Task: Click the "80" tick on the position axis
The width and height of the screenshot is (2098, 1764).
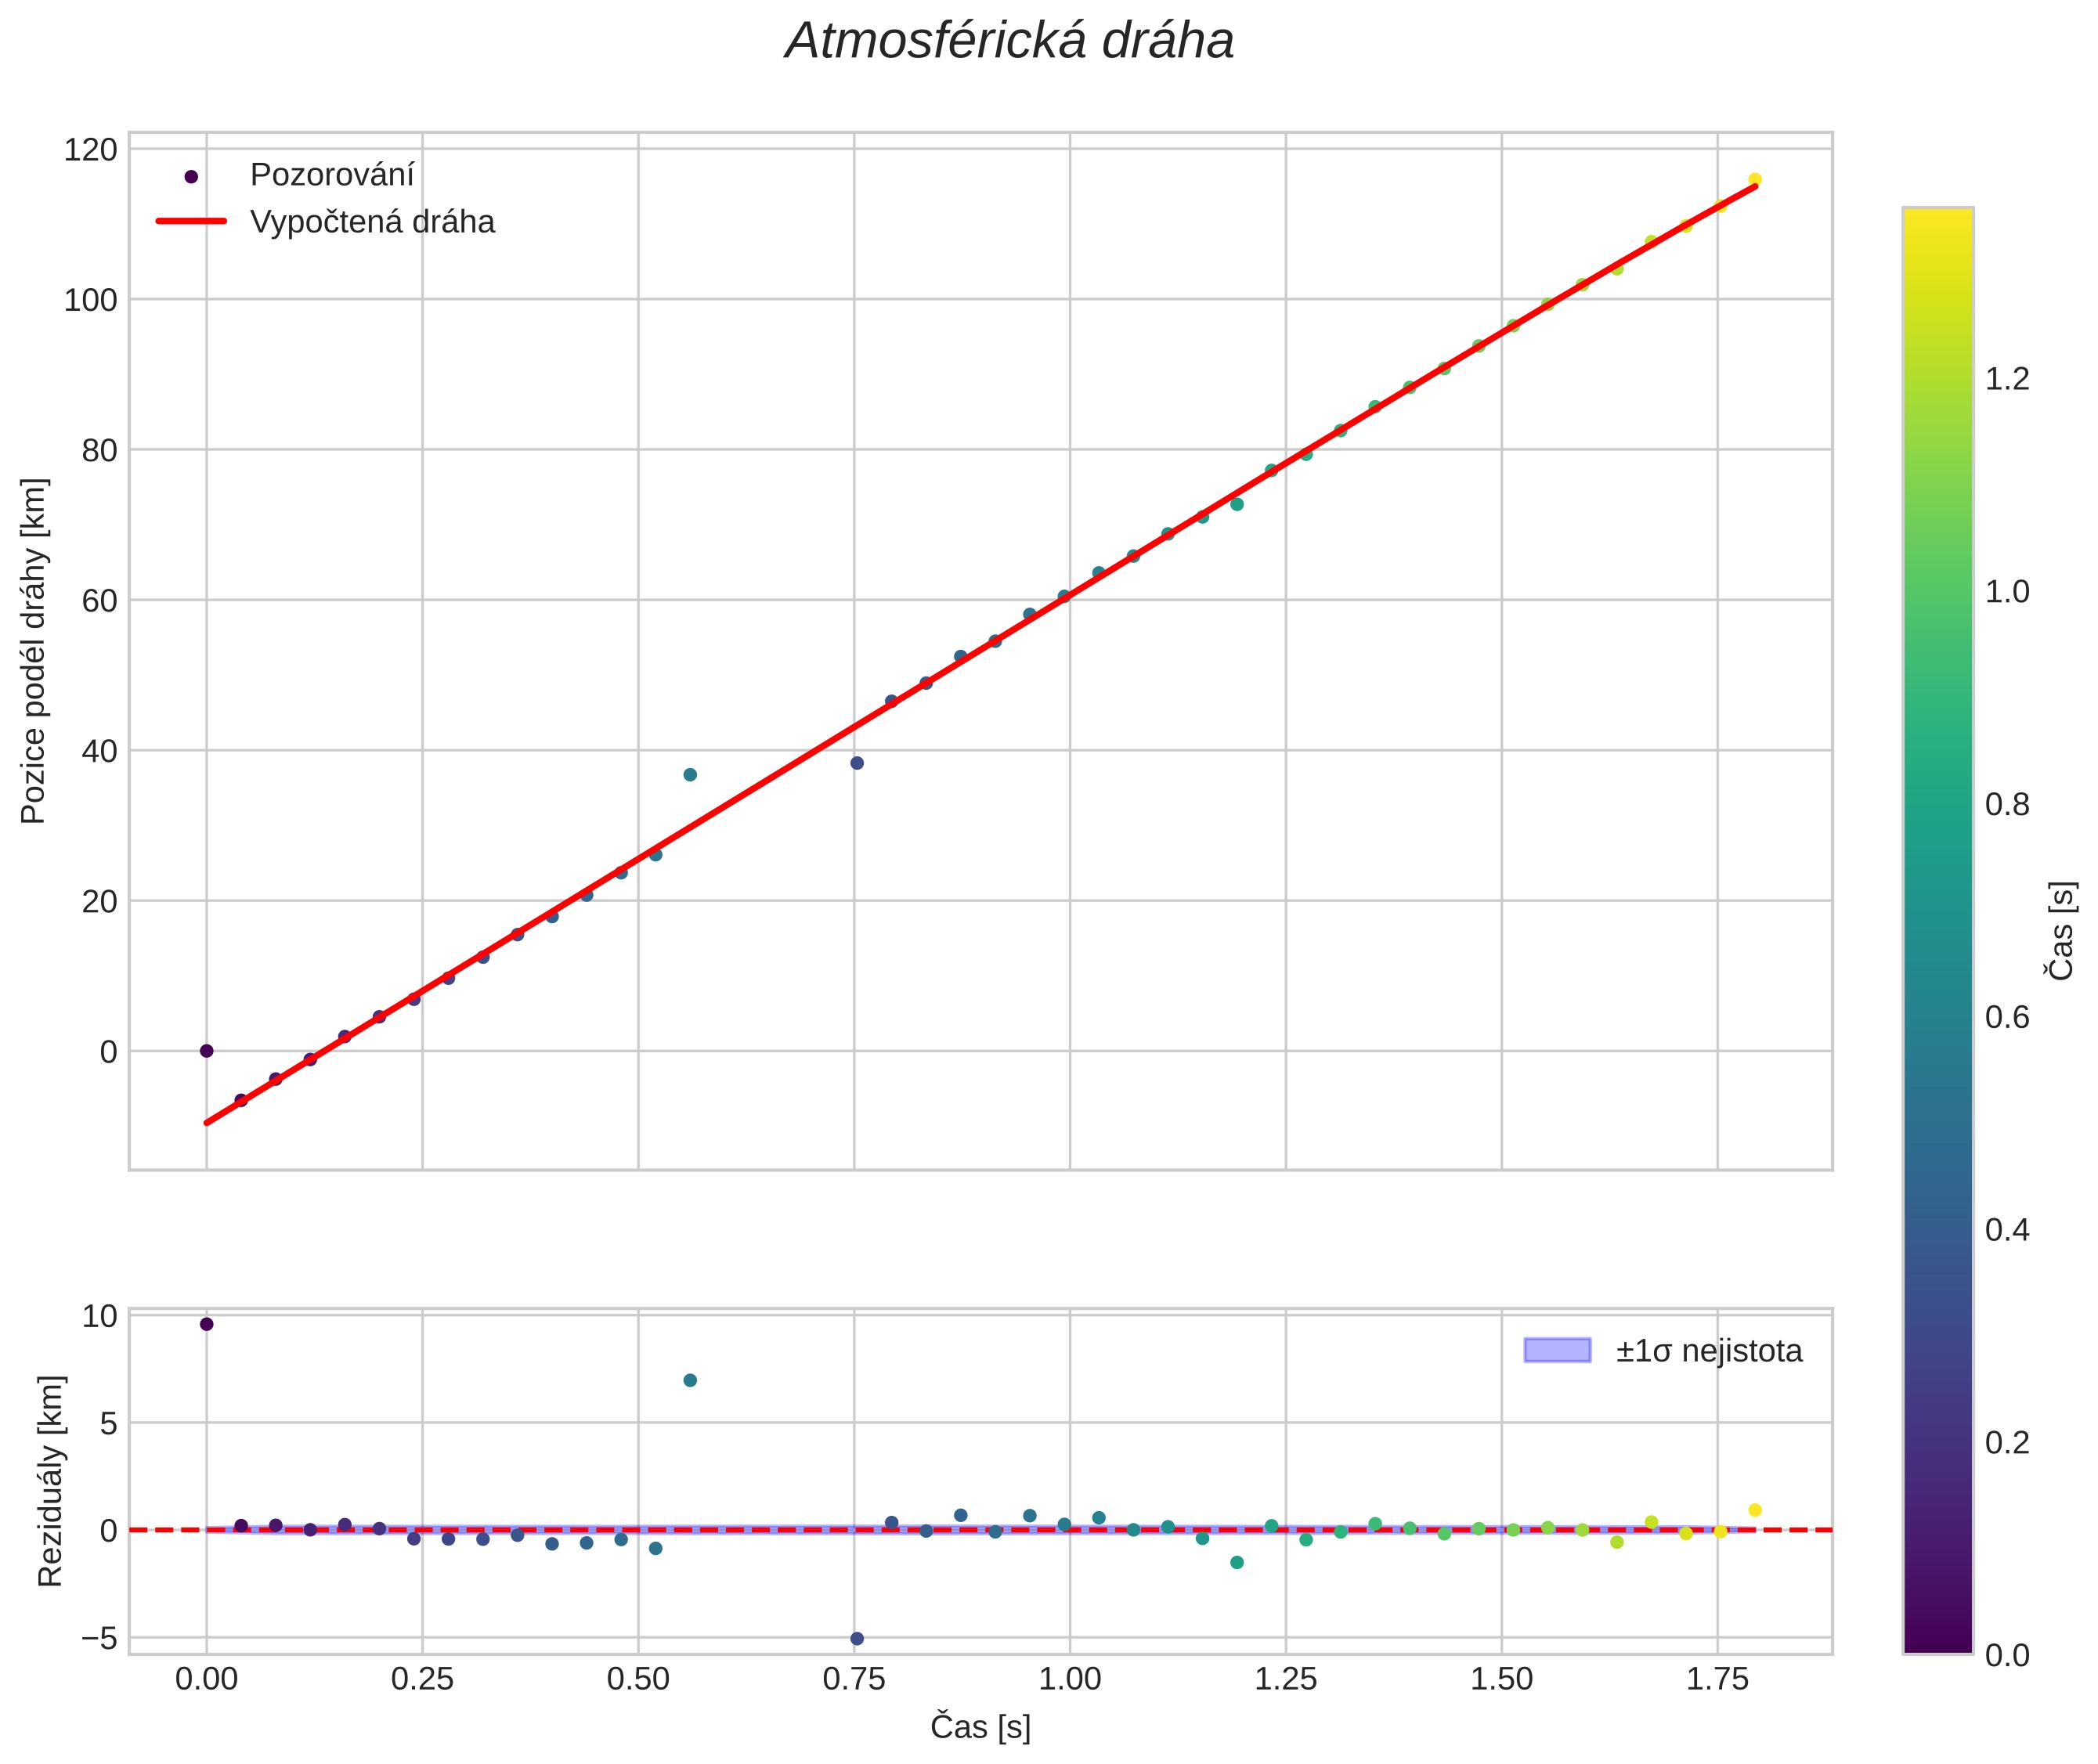Action: pos(99,450)
